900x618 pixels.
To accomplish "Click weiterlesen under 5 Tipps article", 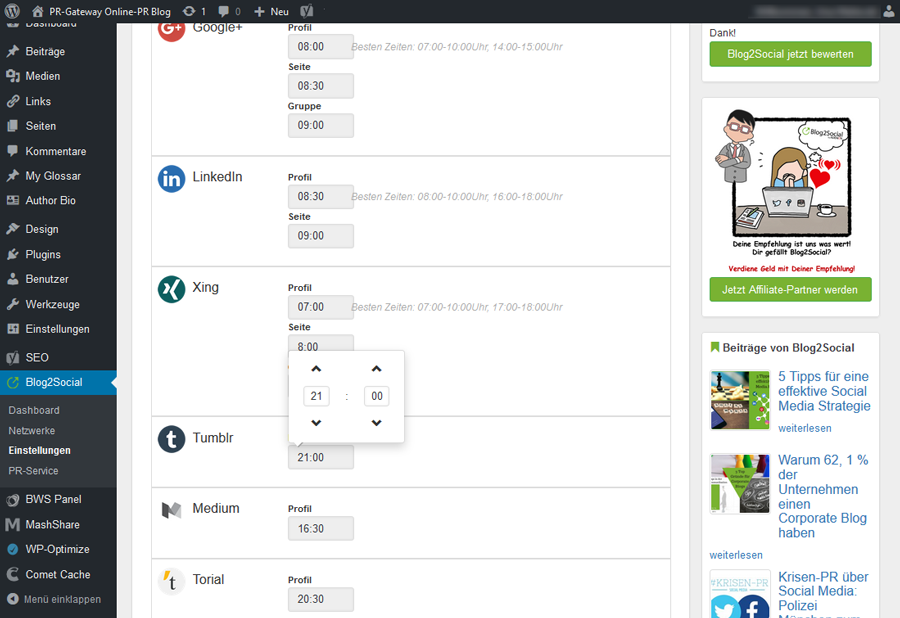I will (x=805, y=428).
